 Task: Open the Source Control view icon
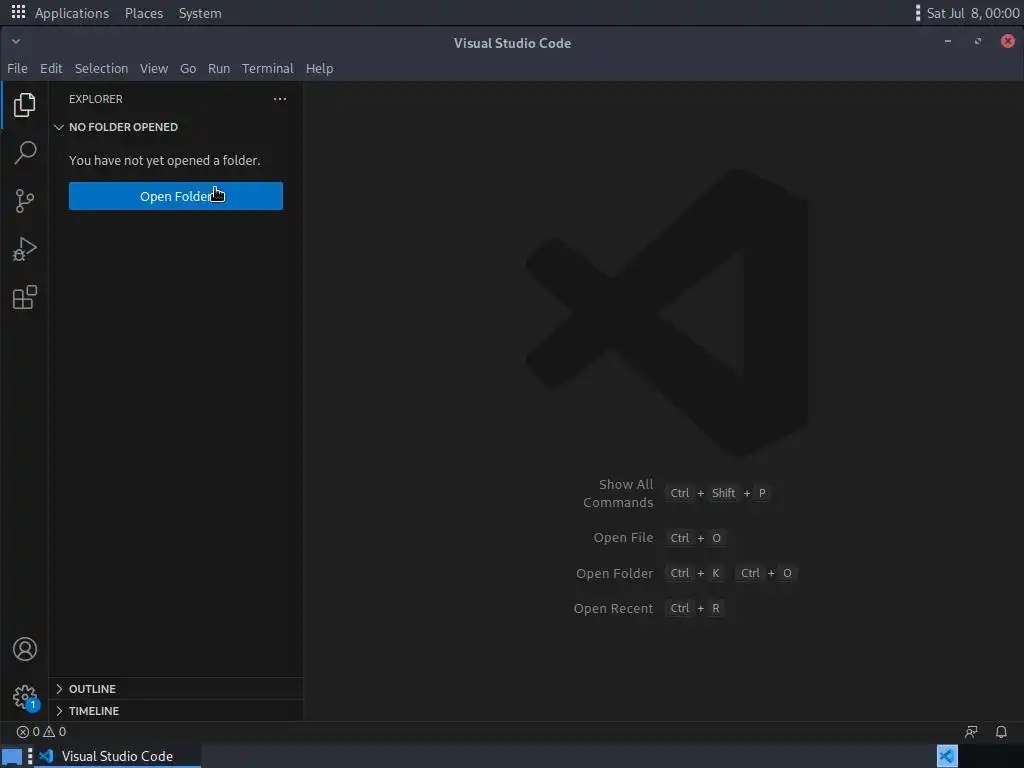(25, 201)
